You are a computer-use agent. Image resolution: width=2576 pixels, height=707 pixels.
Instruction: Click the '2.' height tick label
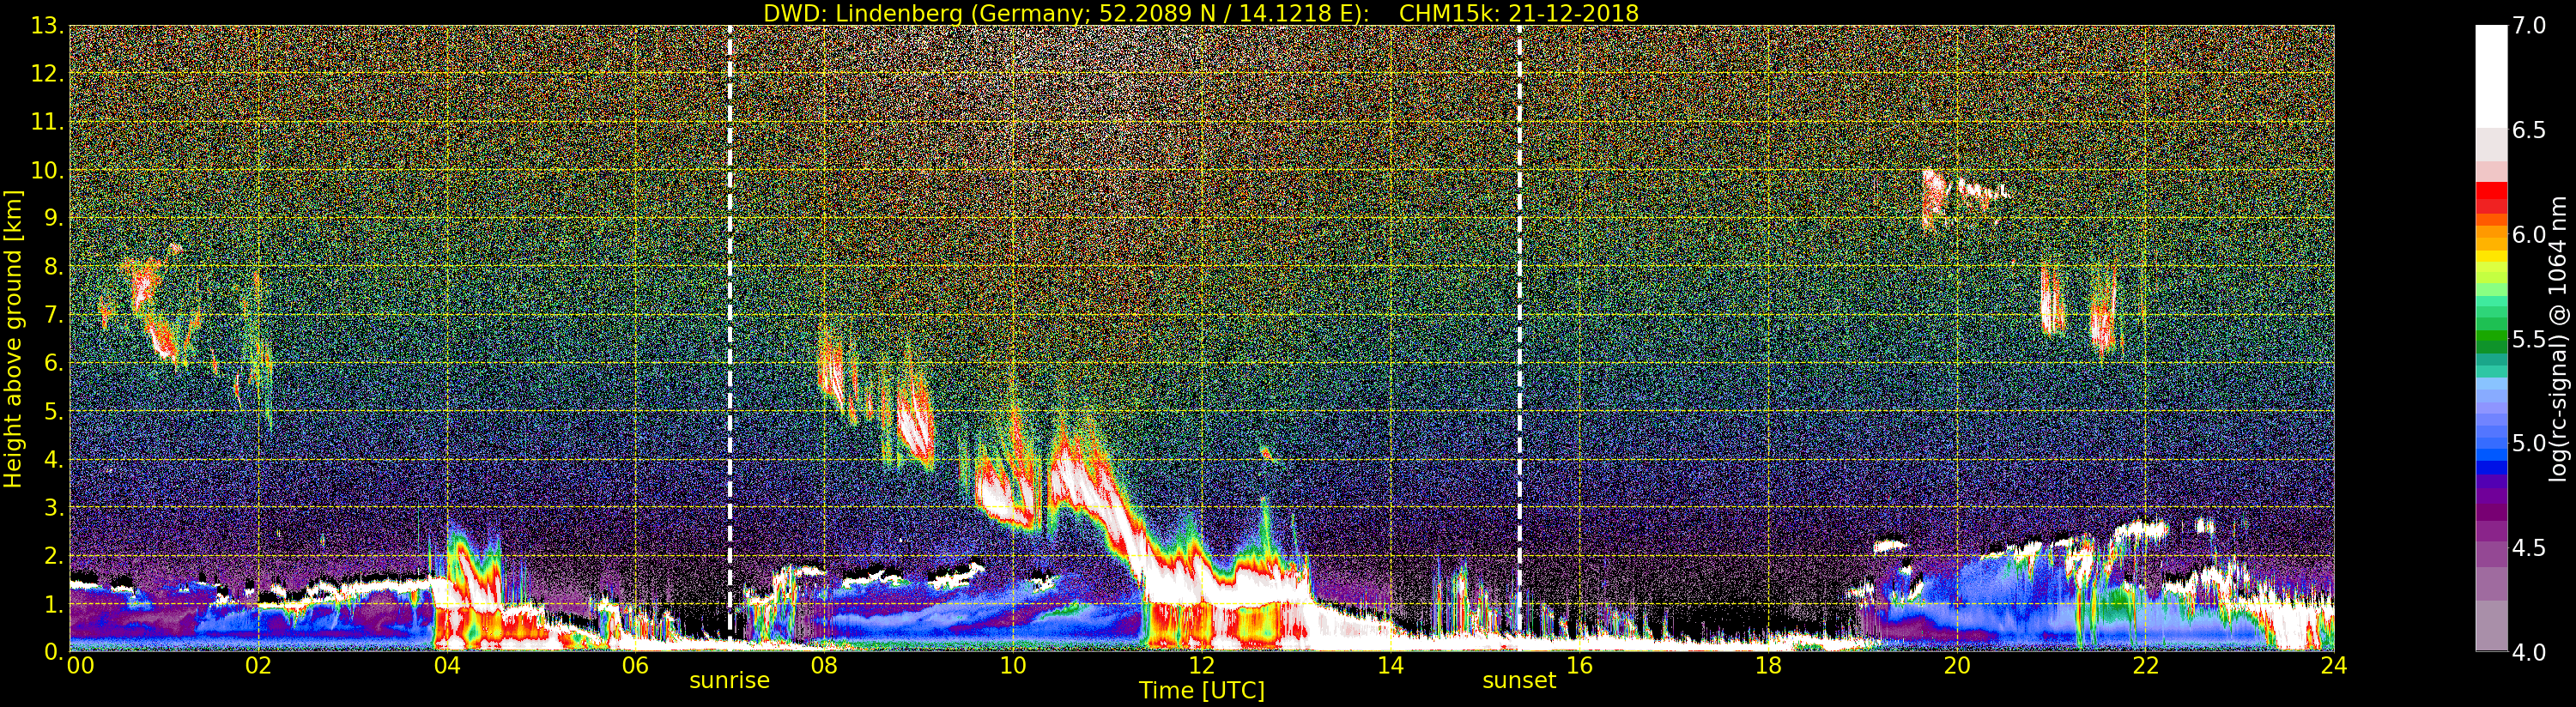tap(53, 555)
